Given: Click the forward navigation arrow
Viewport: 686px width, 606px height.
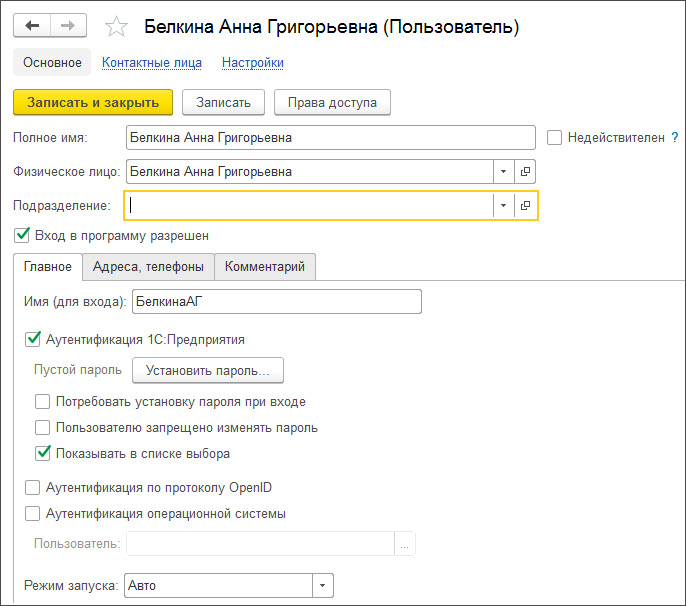Looking at the screenshot, I should [x=68, y=26].
